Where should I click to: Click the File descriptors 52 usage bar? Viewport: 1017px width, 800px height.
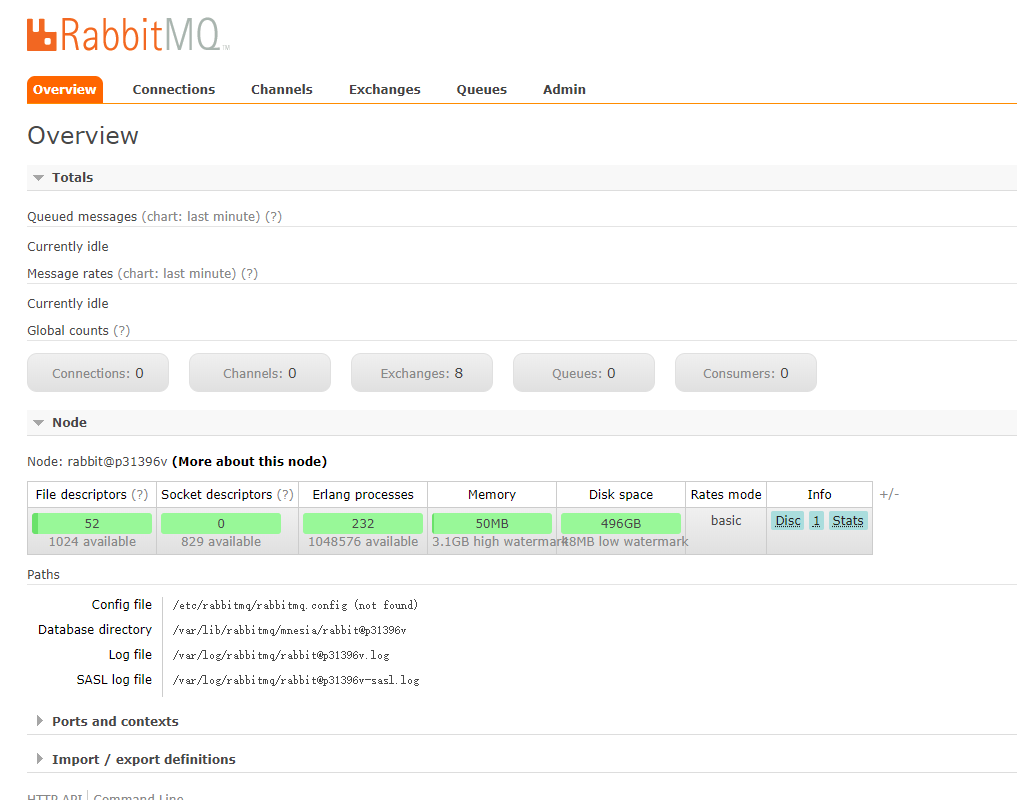click(92, 523)
